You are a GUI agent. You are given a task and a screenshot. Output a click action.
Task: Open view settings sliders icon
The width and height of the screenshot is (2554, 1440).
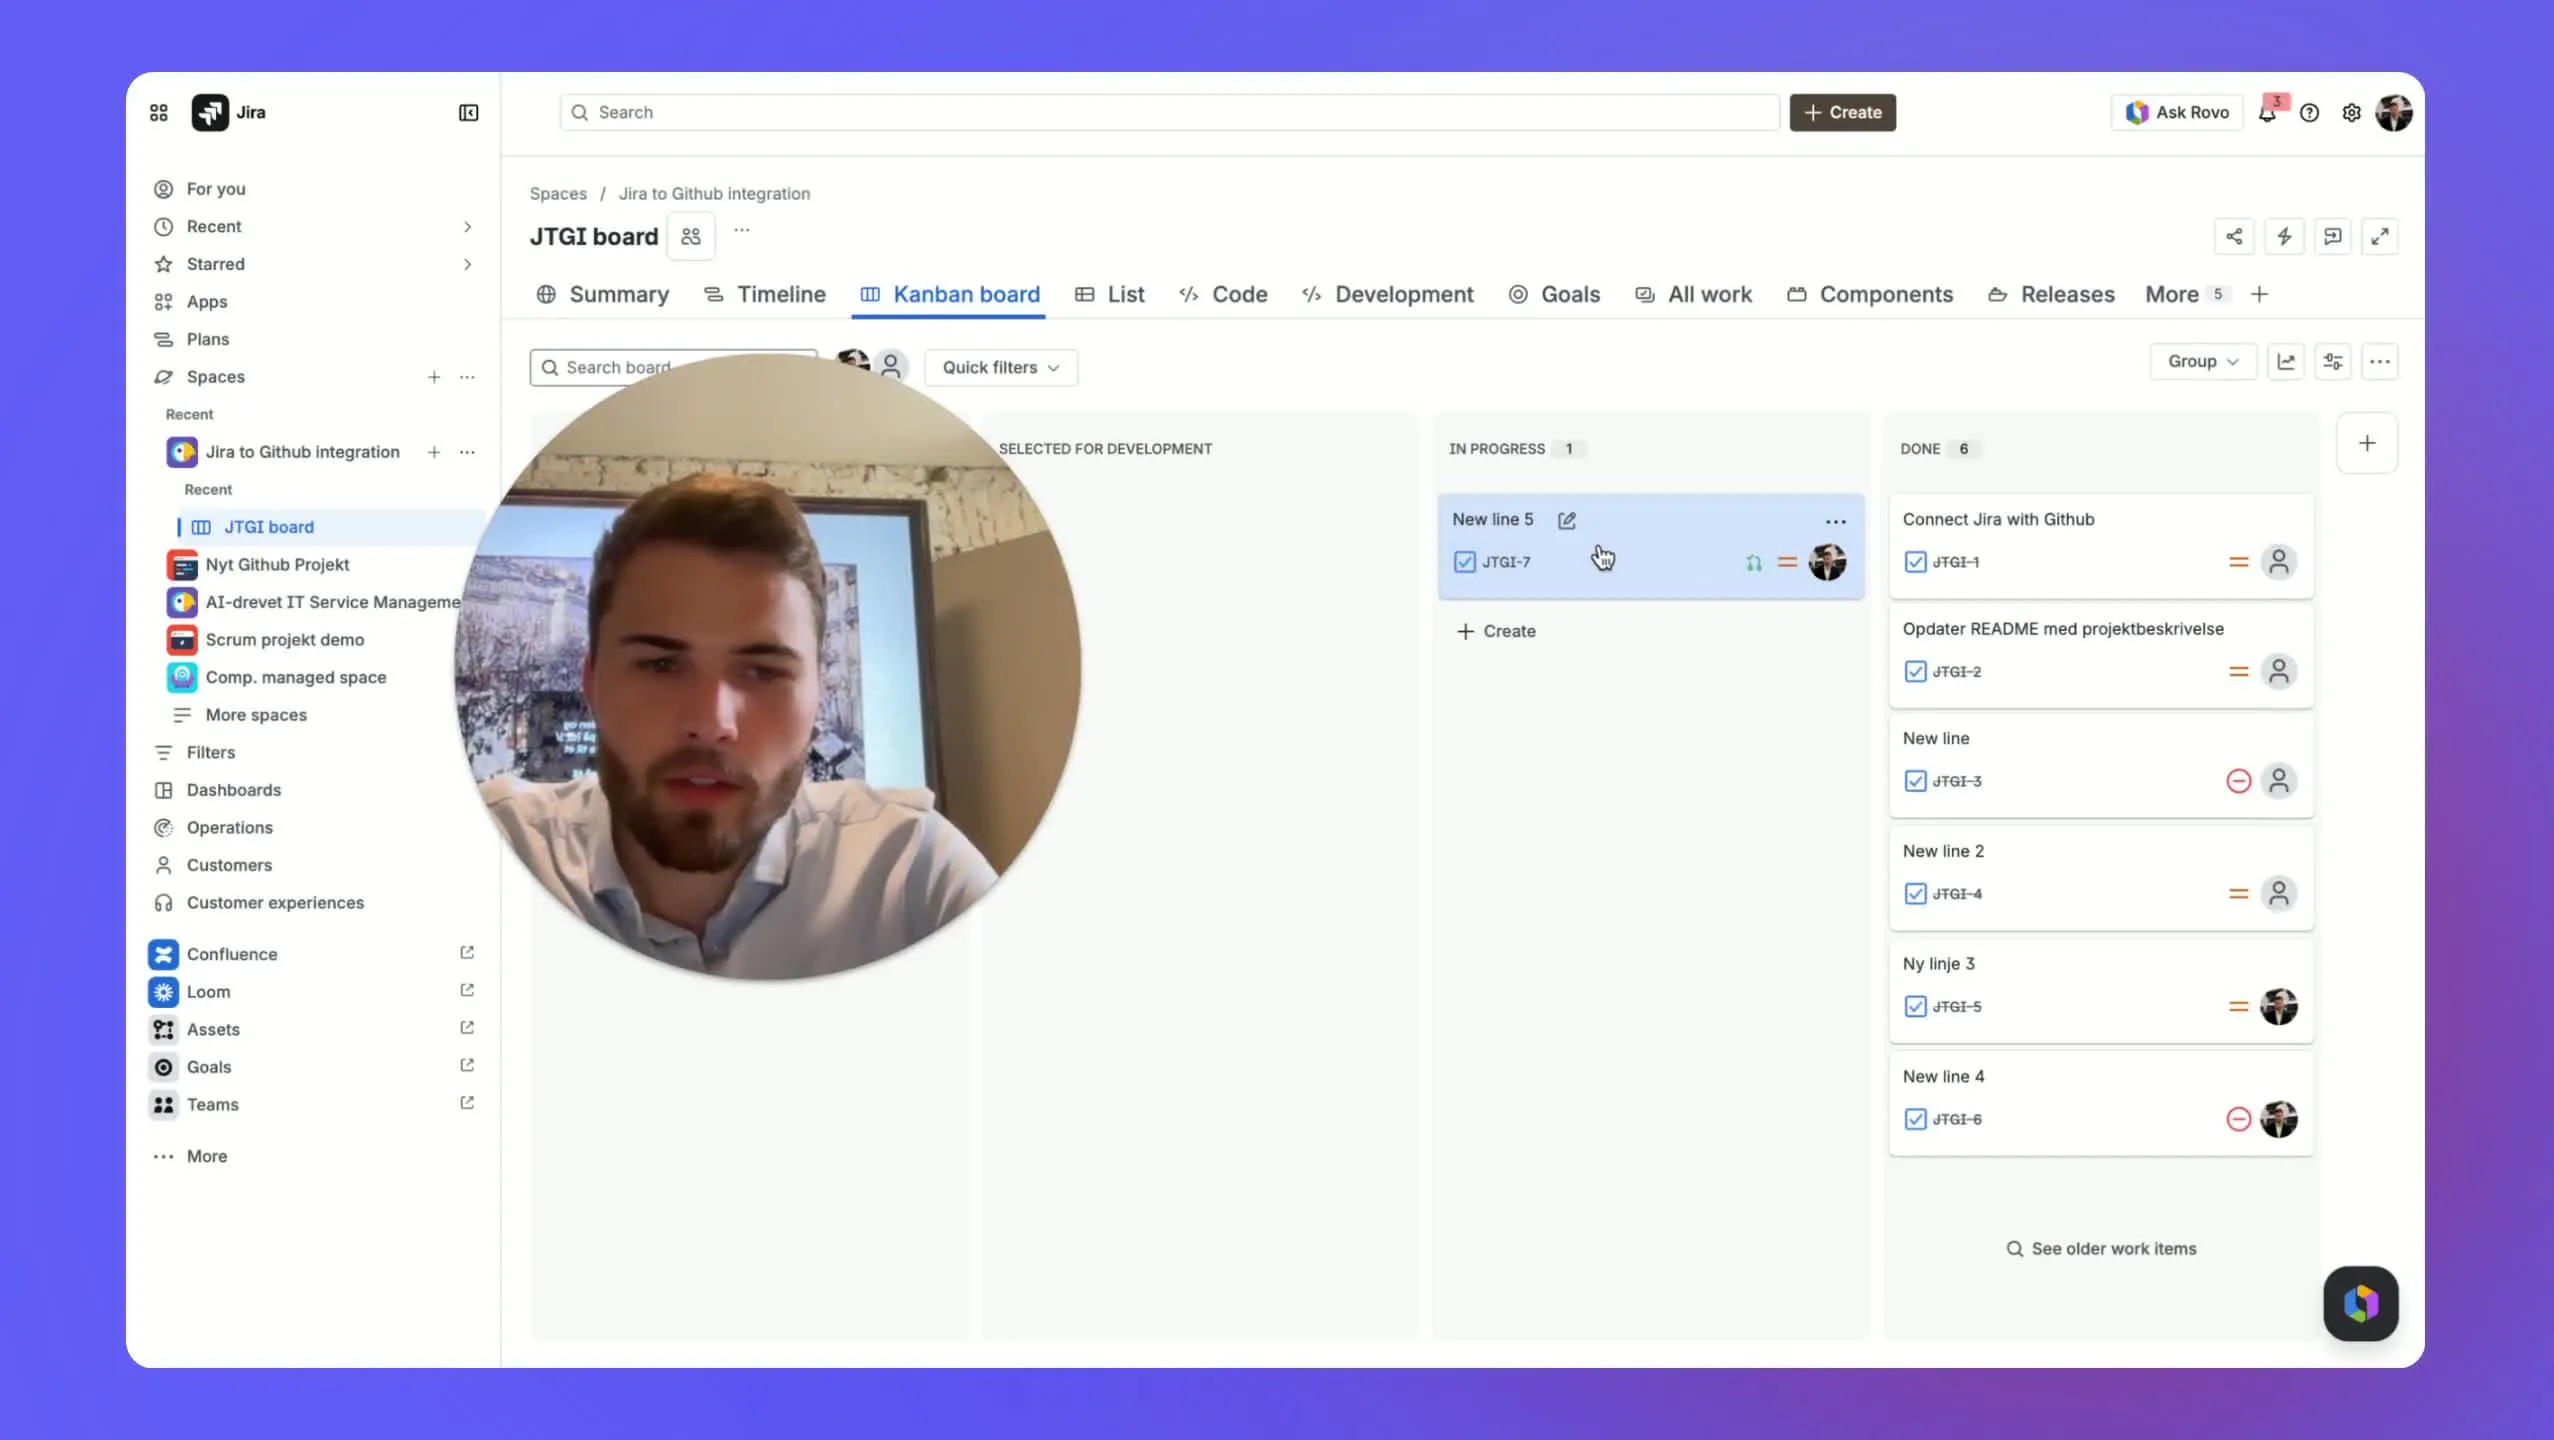2333,362
